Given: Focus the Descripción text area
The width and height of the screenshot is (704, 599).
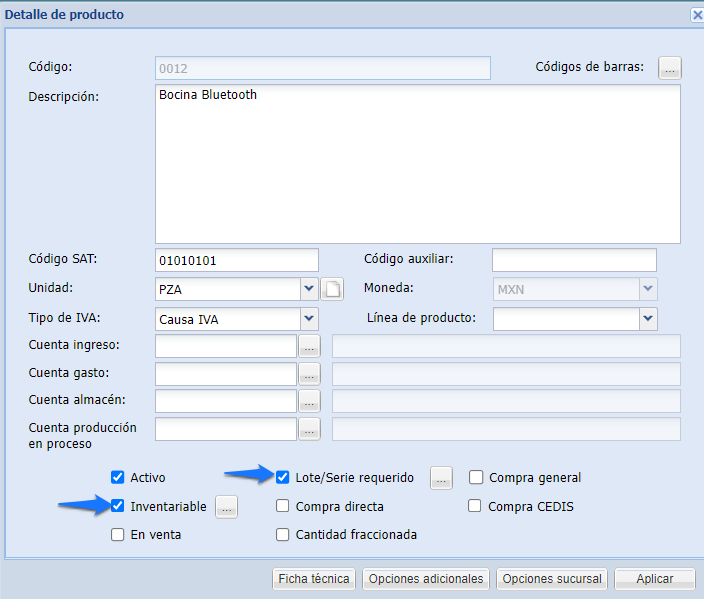Looking at the screenshot, I should click(x=417, y=164).
